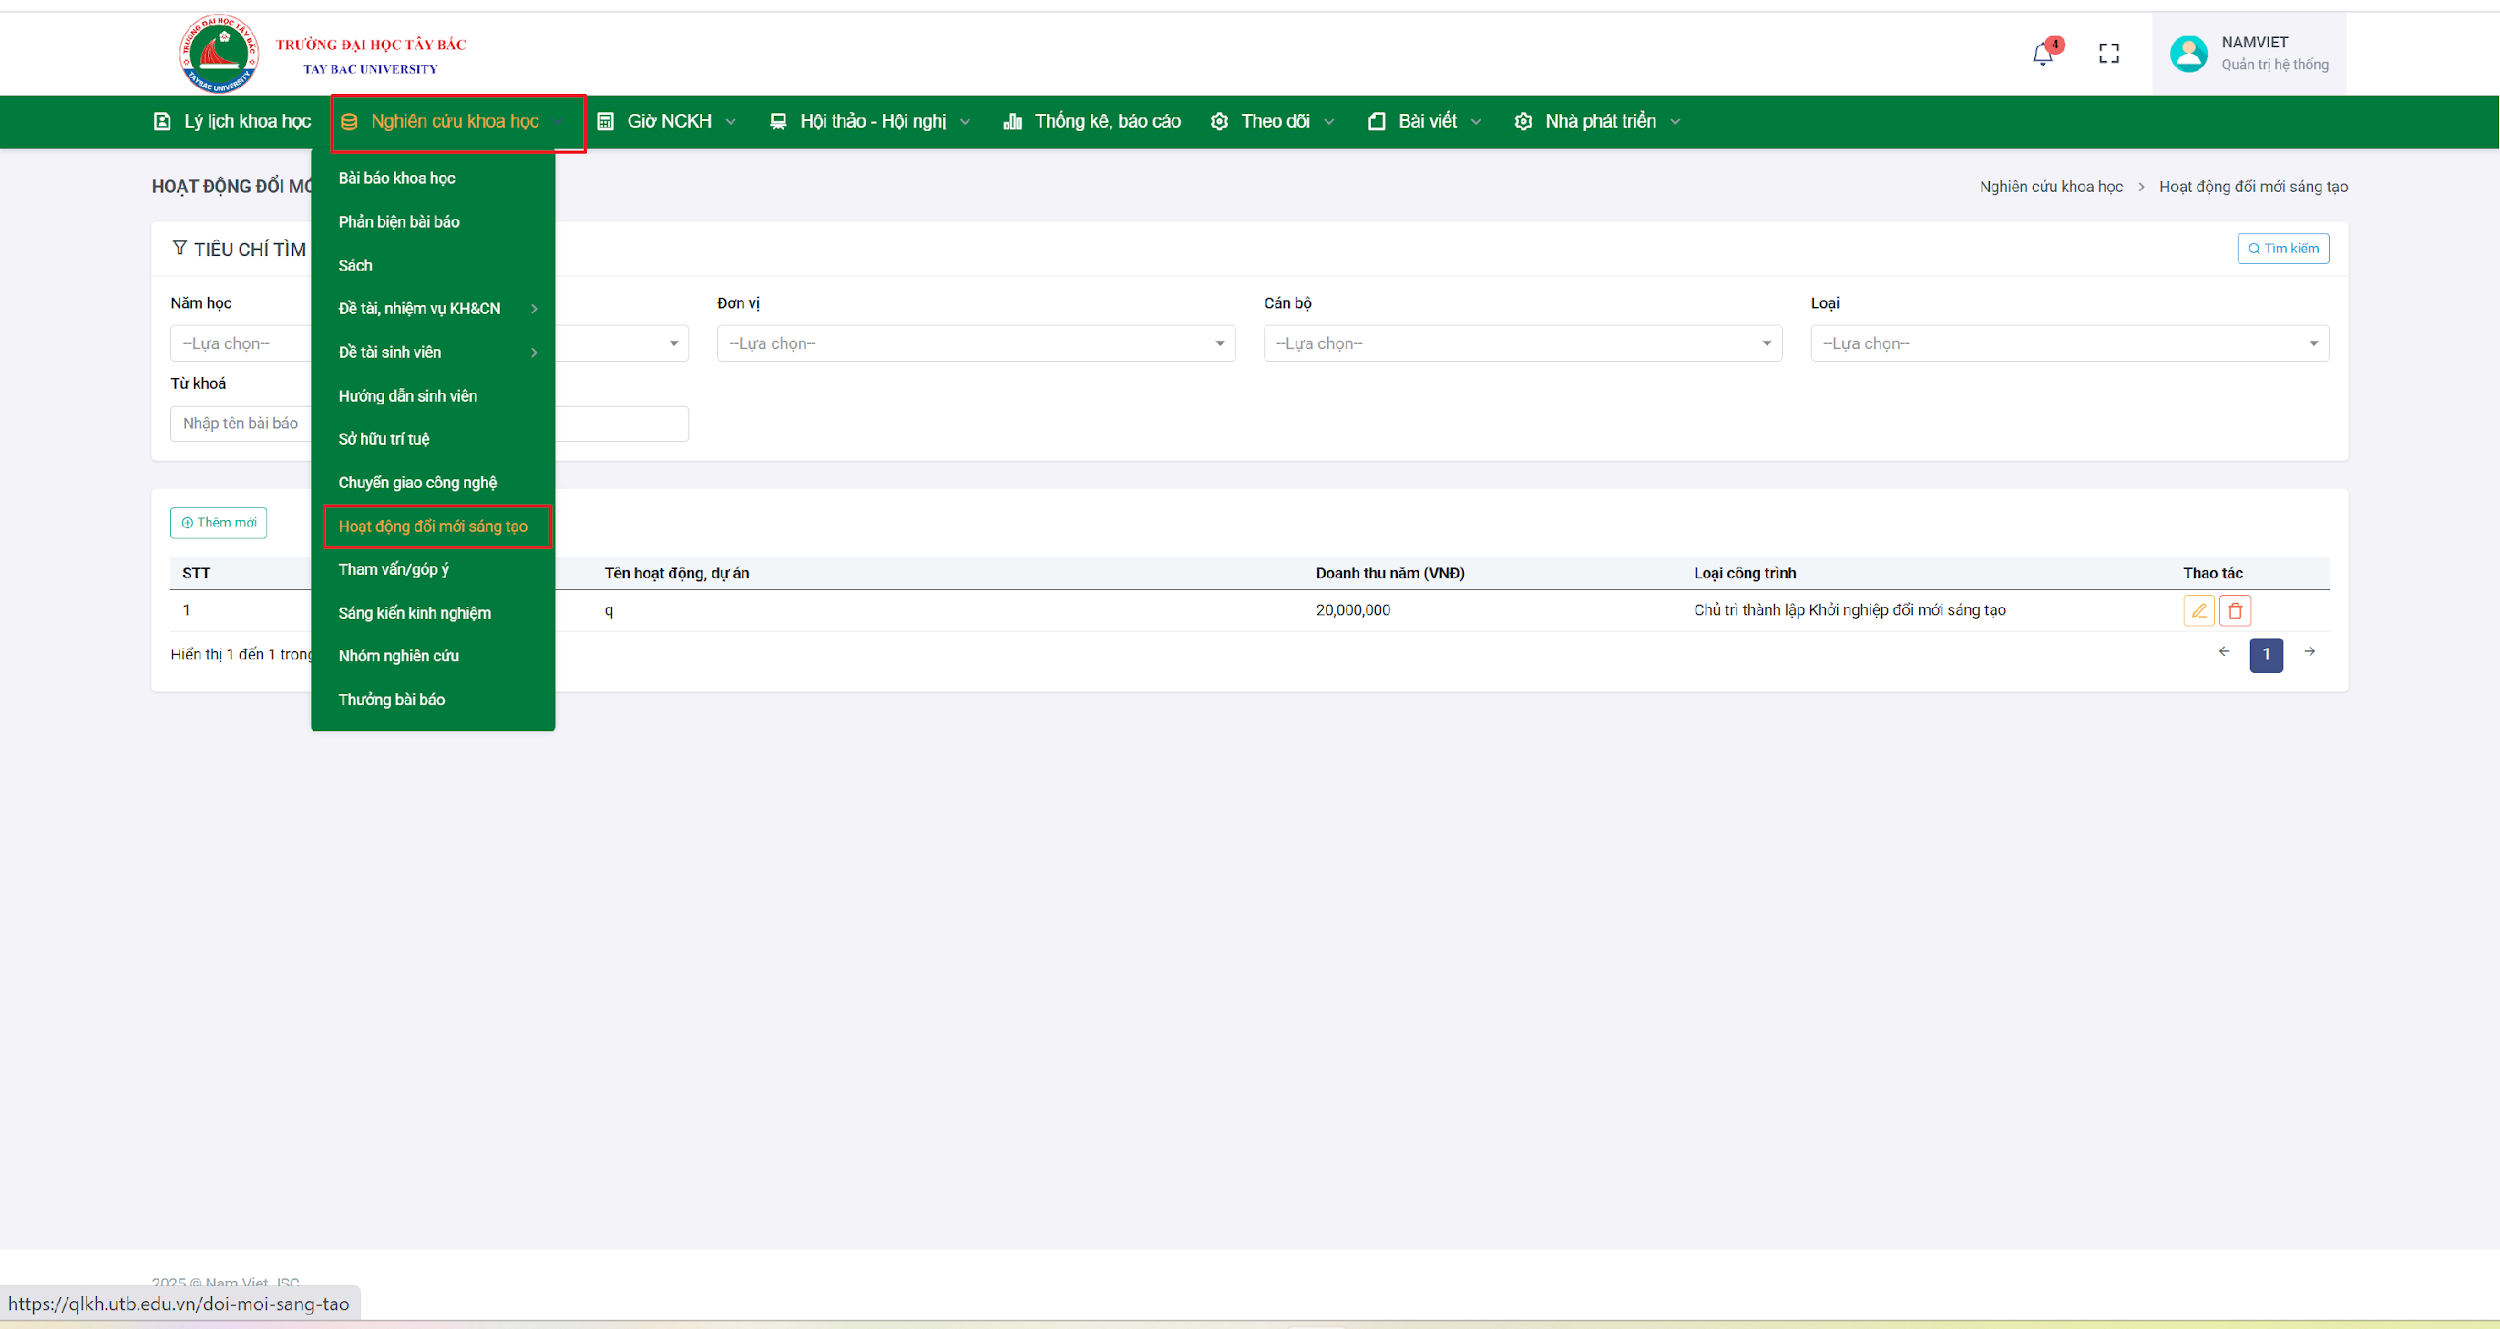Screen dimensions: 2500x1329
Task: Delete row 1 with trash icon
Action: [x=2235, y=610]
